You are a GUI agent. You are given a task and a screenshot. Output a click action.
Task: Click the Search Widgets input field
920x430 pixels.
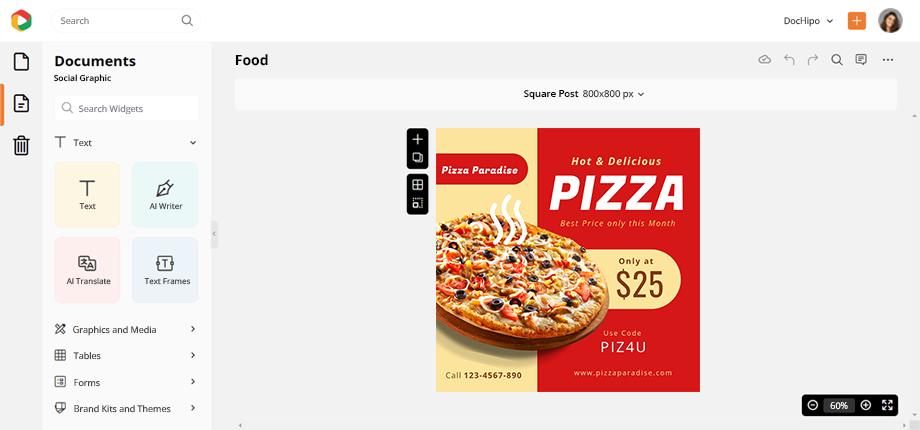coord(126,109)
